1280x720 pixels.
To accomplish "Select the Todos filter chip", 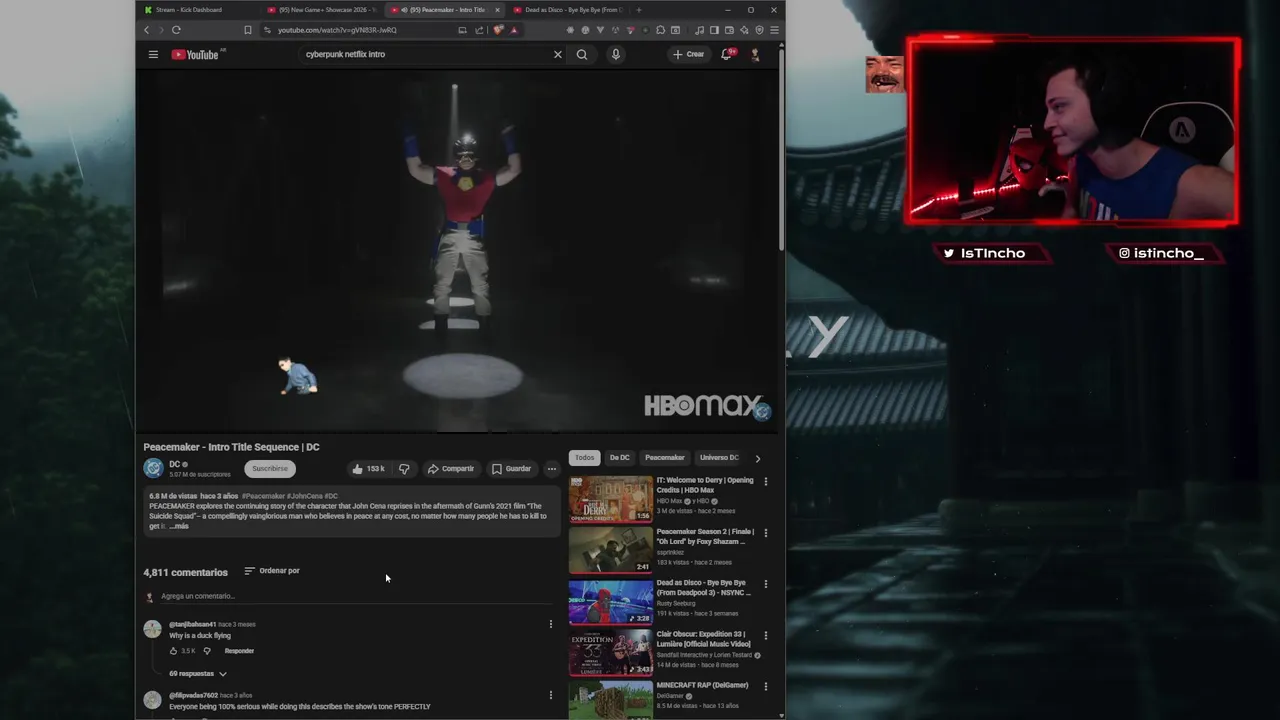I will tap(584, 458).
